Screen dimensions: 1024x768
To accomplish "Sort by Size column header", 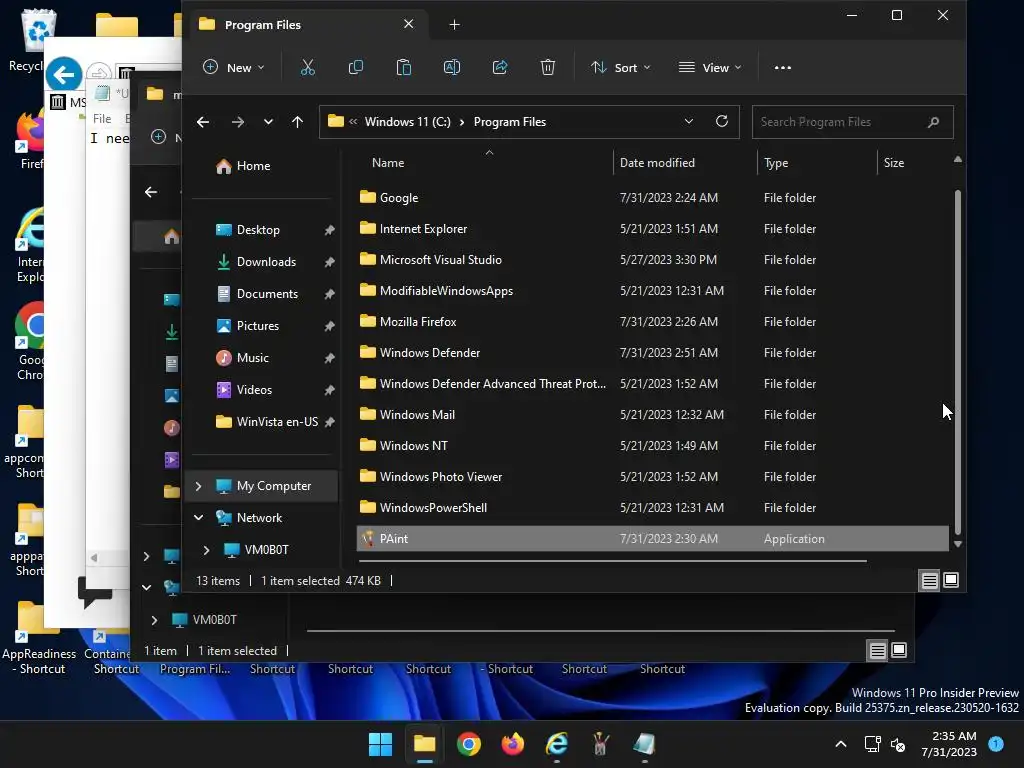I will pos(913,163).
